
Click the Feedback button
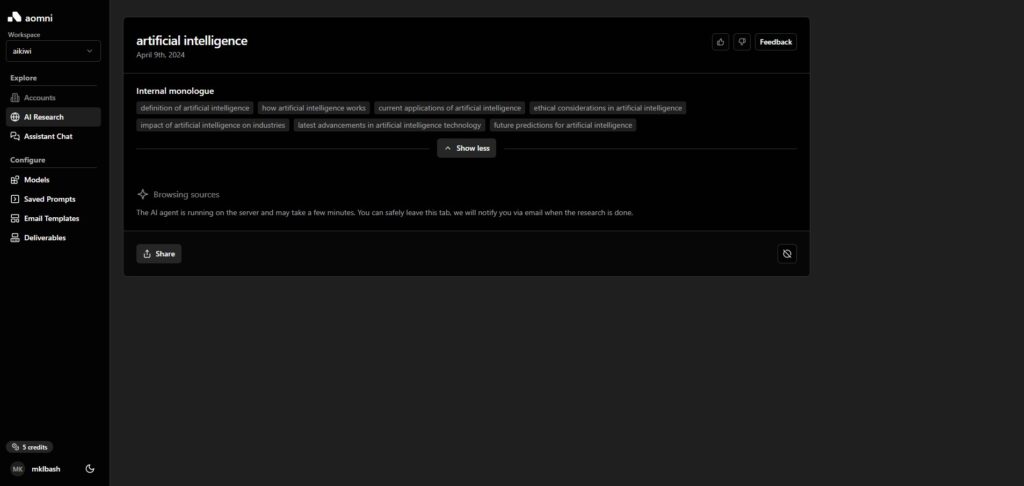775,42
